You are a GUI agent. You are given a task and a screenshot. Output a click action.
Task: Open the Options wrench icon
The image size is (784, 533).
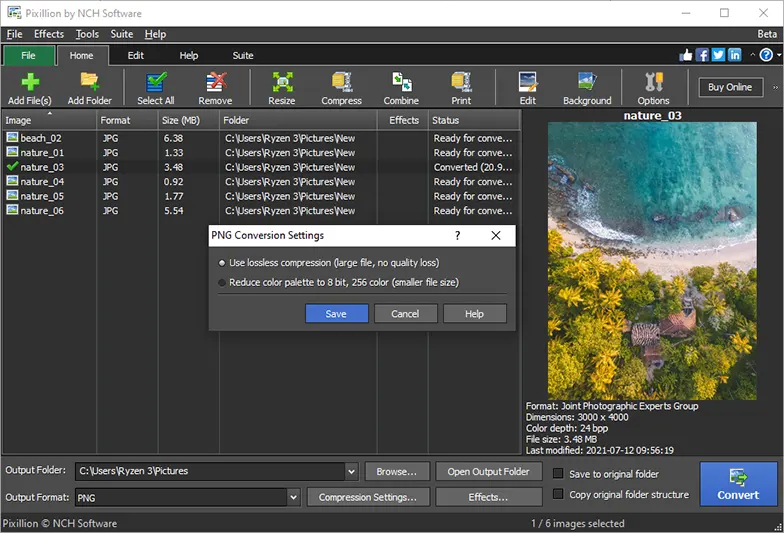pyautogui.click(x=653, y=82)
